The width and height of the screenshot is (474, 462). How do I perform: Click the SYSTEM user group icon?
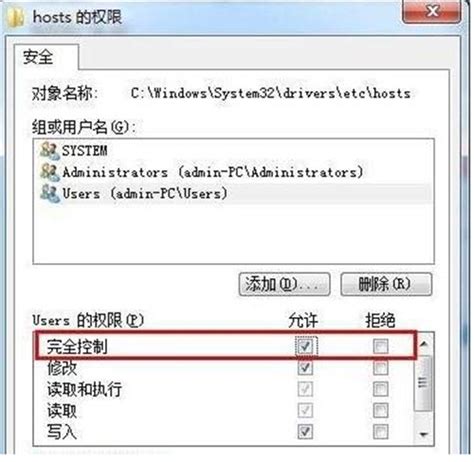(50, 150)
